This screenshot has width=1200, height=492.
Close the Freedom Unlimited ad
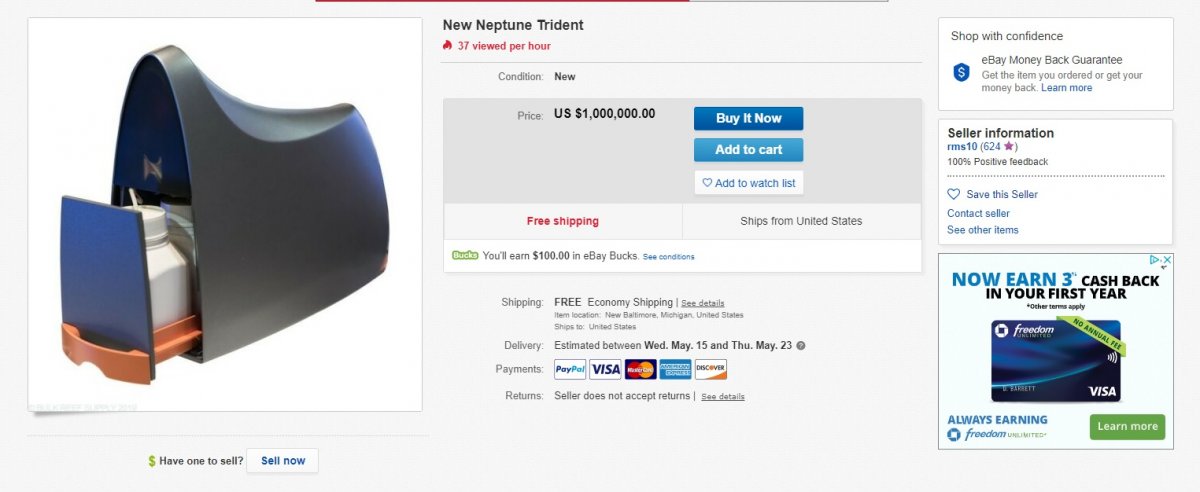1166,261
